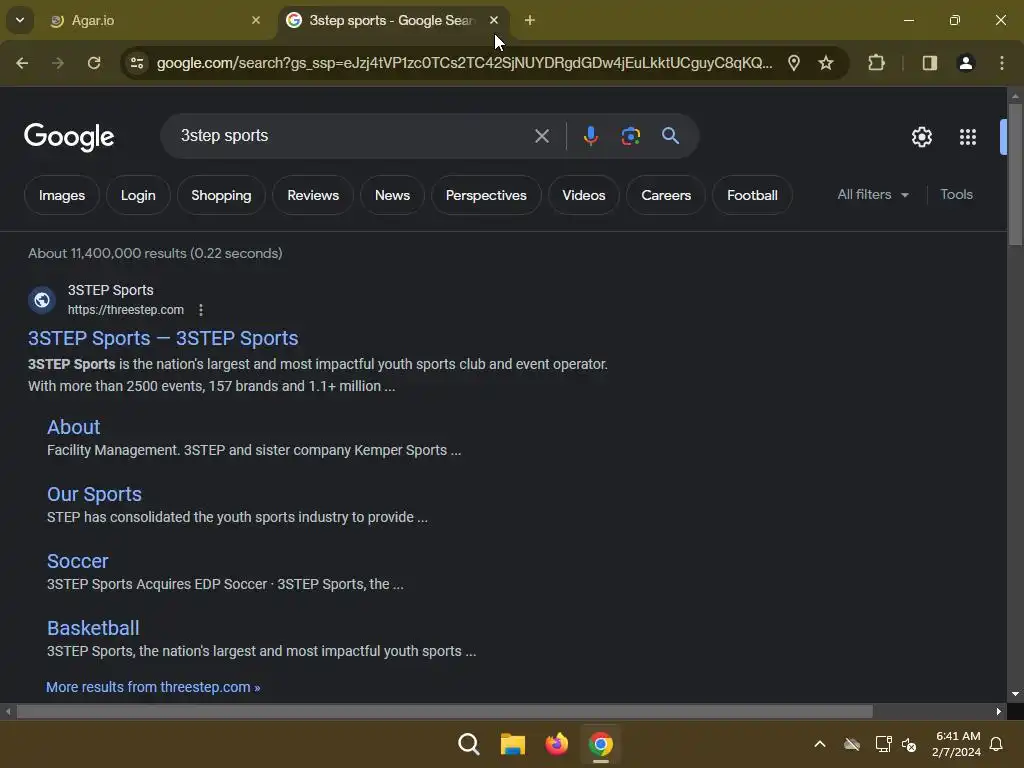Open three-dot menu beside threestep.com
The width and height of the screenshot is (1024, 768).
[x=201, y=310]
